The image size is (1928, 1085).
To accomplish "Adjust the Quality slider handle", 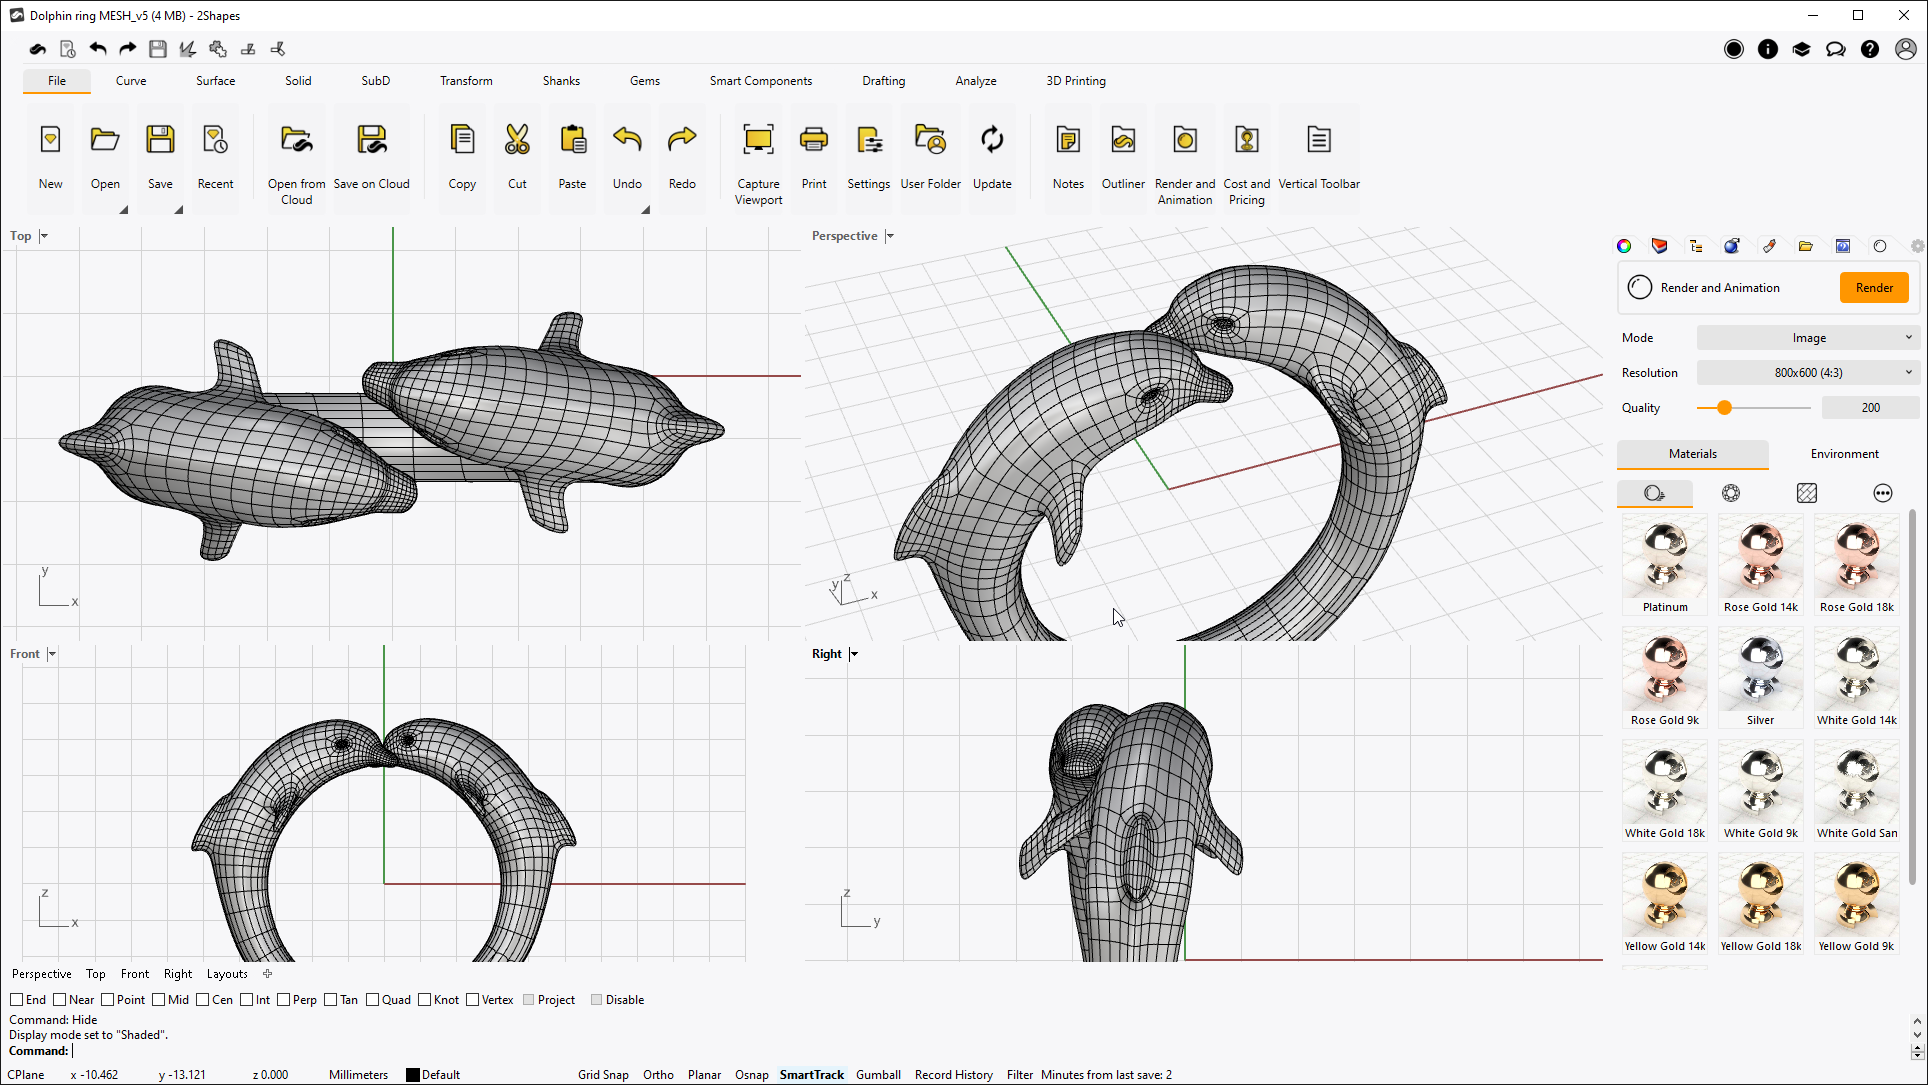I will 1724,408.
